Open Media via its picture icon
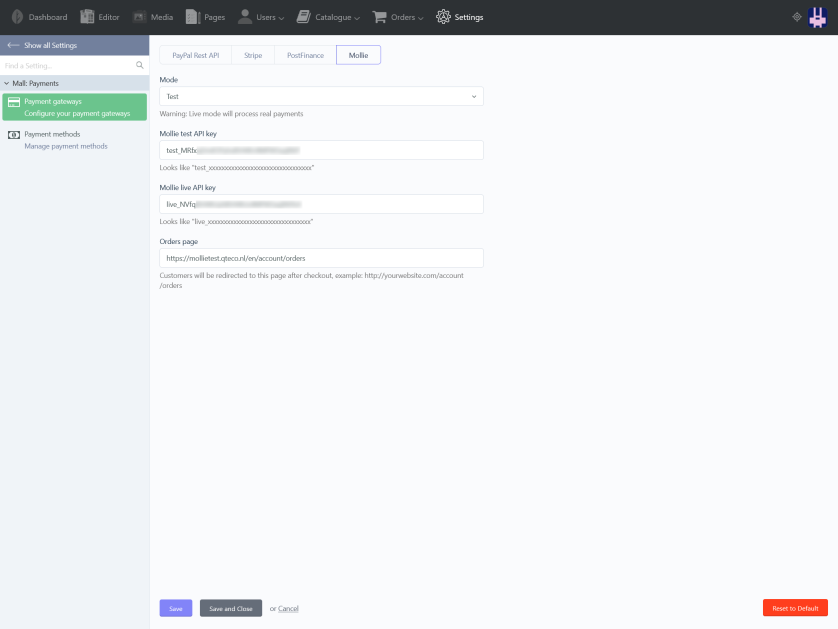Image resolution: width=838 pixels, height=629 pixels. click(x=139, y=17)
